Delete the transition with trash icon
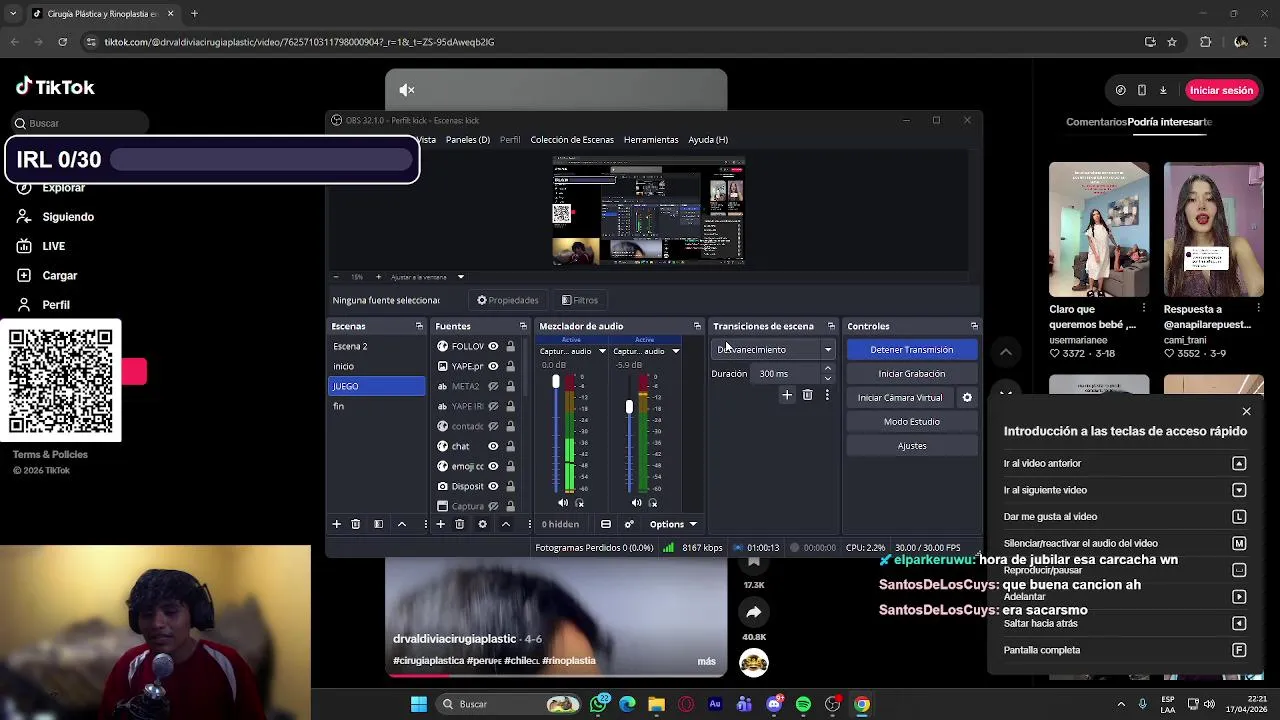The image size is (1280, 720). [x=807, y=395]
